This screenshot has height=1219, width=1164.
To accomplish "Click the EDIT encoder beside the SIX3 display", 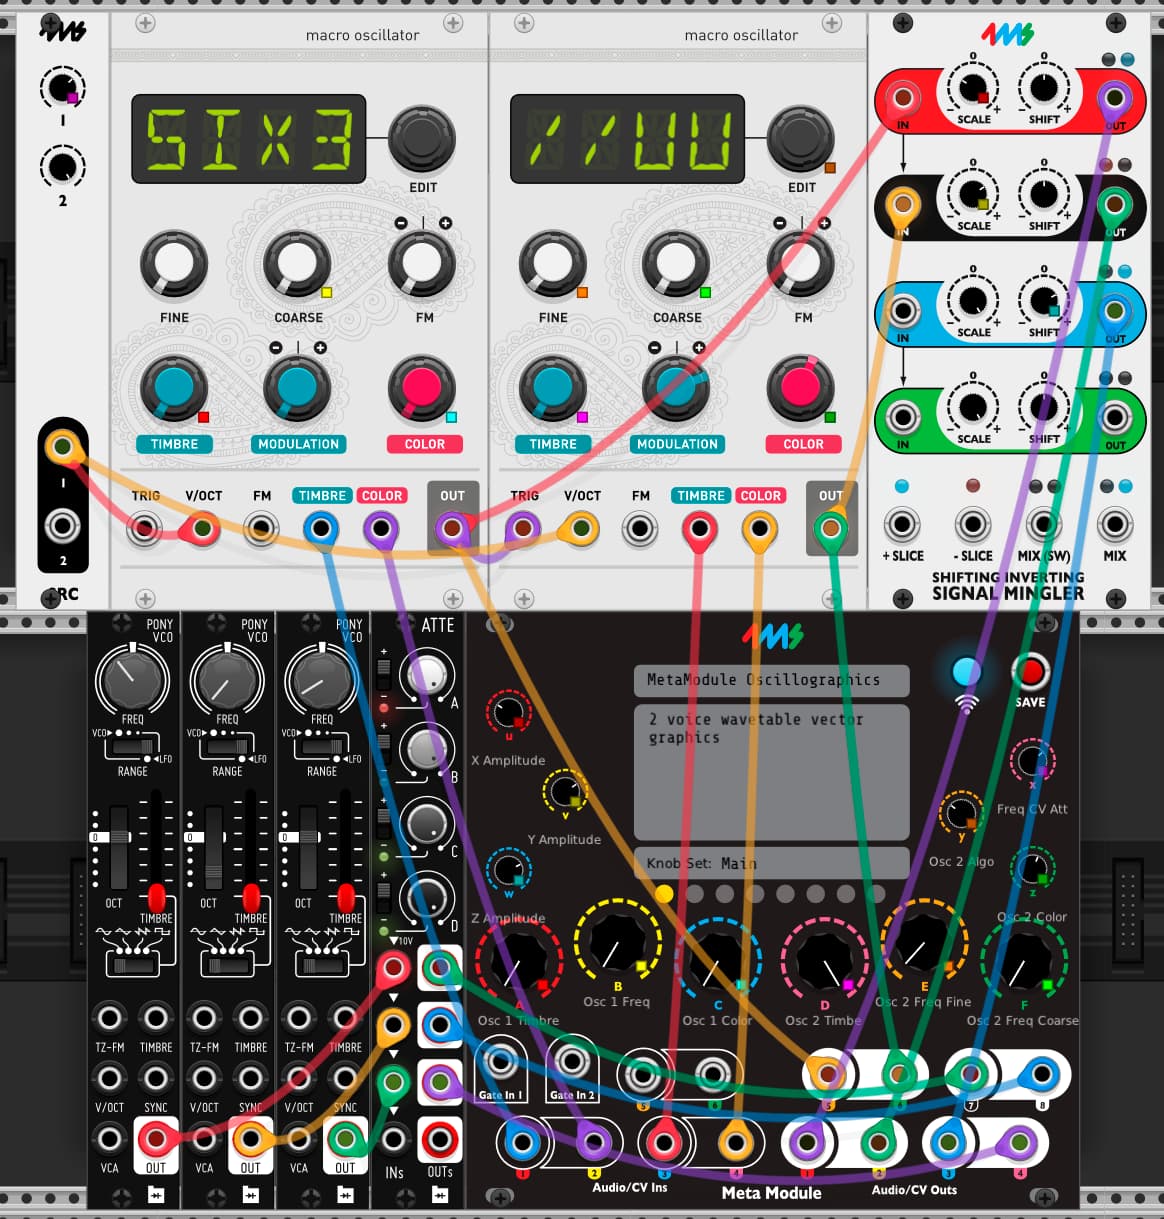I will tap(422, 138).
